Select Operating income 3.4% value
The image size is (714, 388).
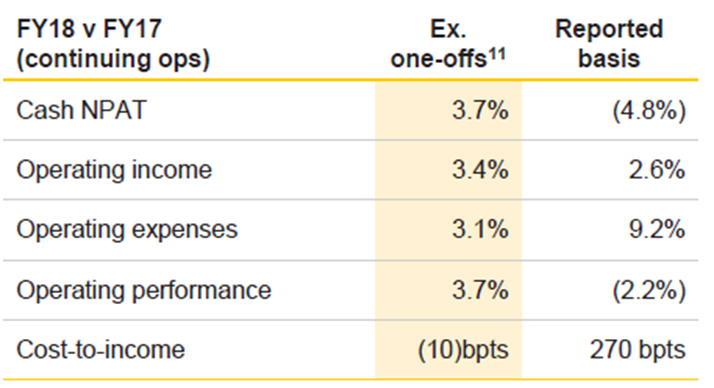coord(480,170)
